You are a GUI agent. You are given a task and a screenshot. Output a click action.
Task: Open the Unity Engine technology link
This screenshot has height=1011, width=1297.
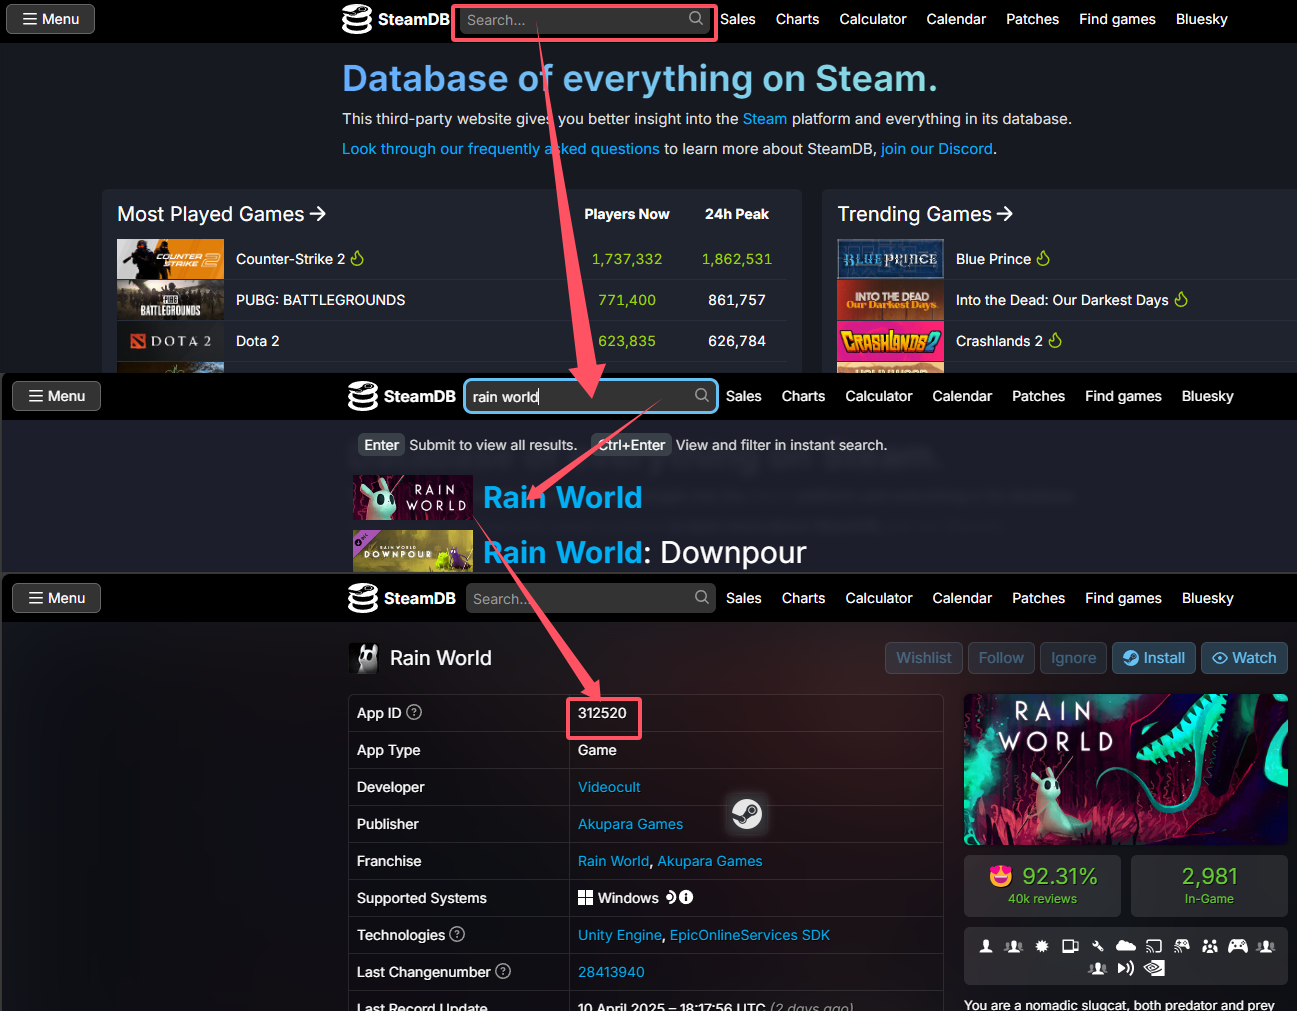pyautogui.click(x=620, y=935)
